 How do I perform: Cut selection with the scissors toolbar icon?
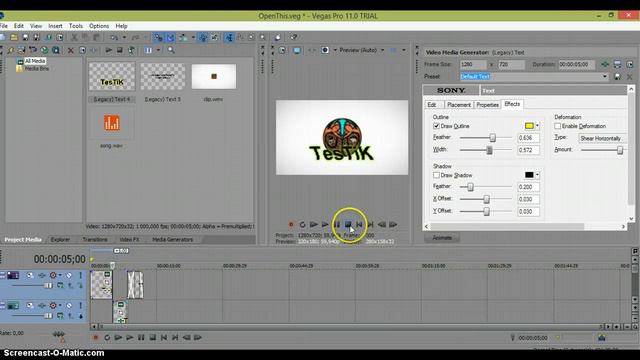click(74, 38)
